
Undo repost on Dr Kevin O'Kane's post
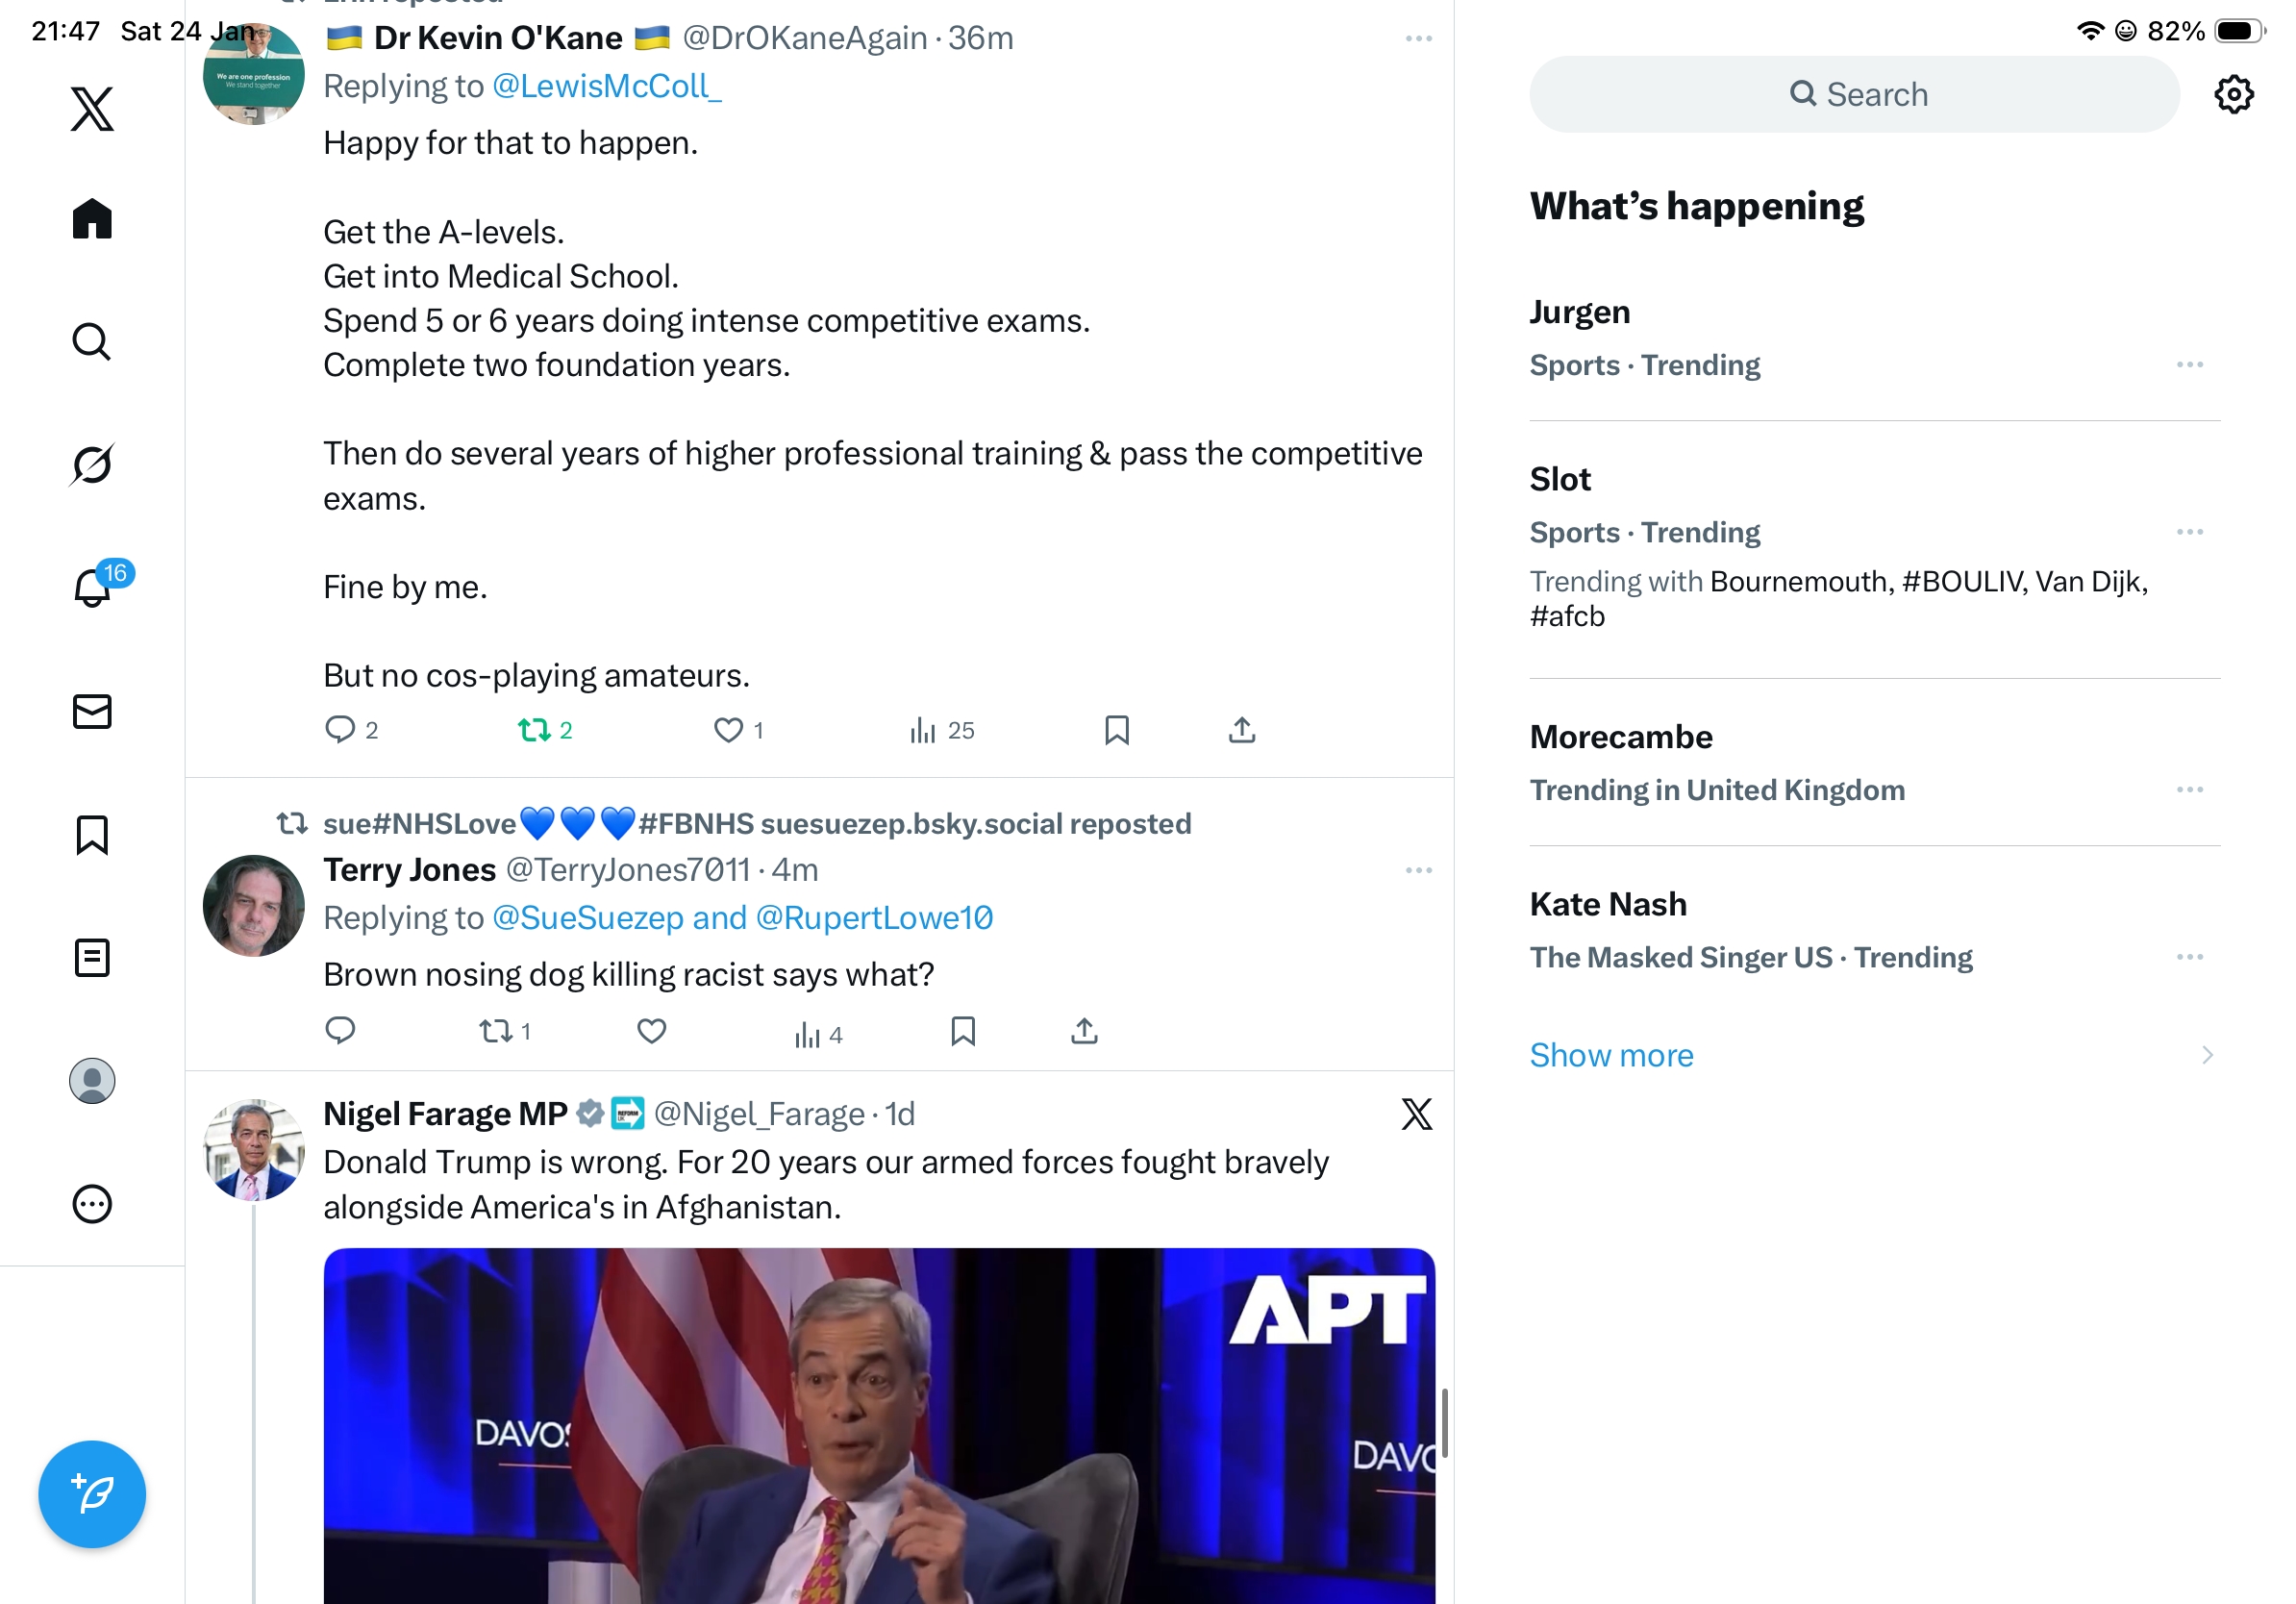(545, 730)
